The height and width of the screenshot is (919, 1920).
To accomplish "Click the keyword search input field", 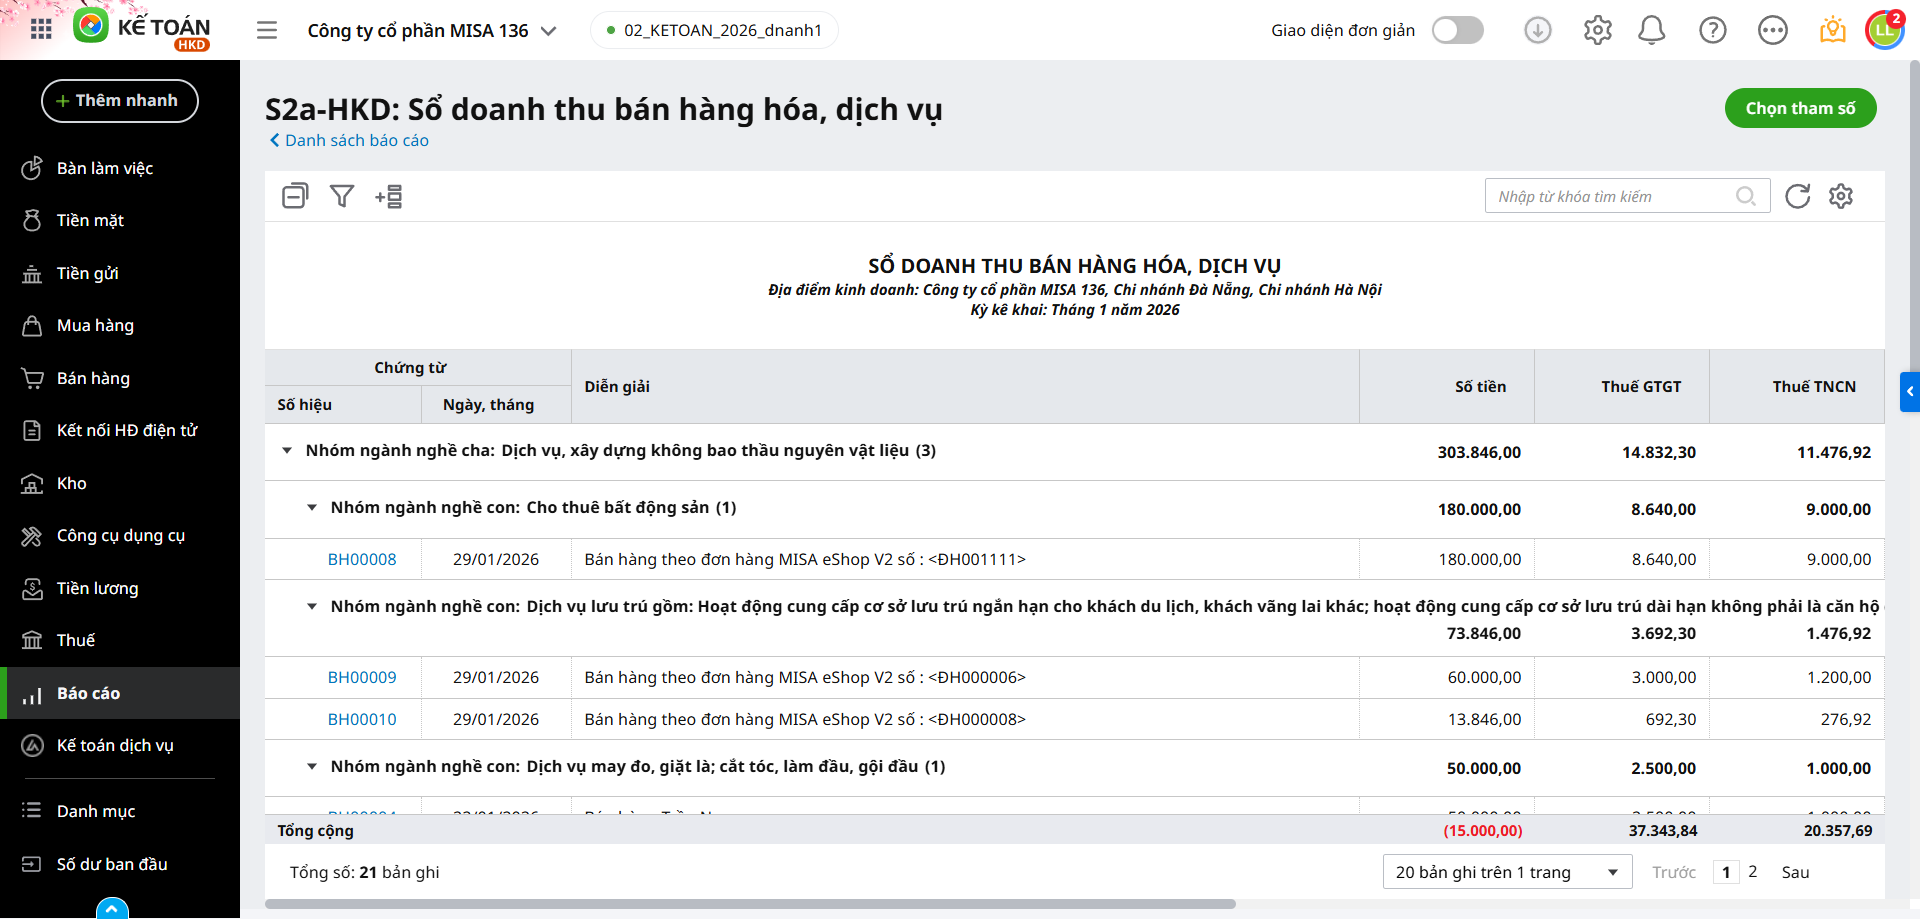I will (1612, 196).
